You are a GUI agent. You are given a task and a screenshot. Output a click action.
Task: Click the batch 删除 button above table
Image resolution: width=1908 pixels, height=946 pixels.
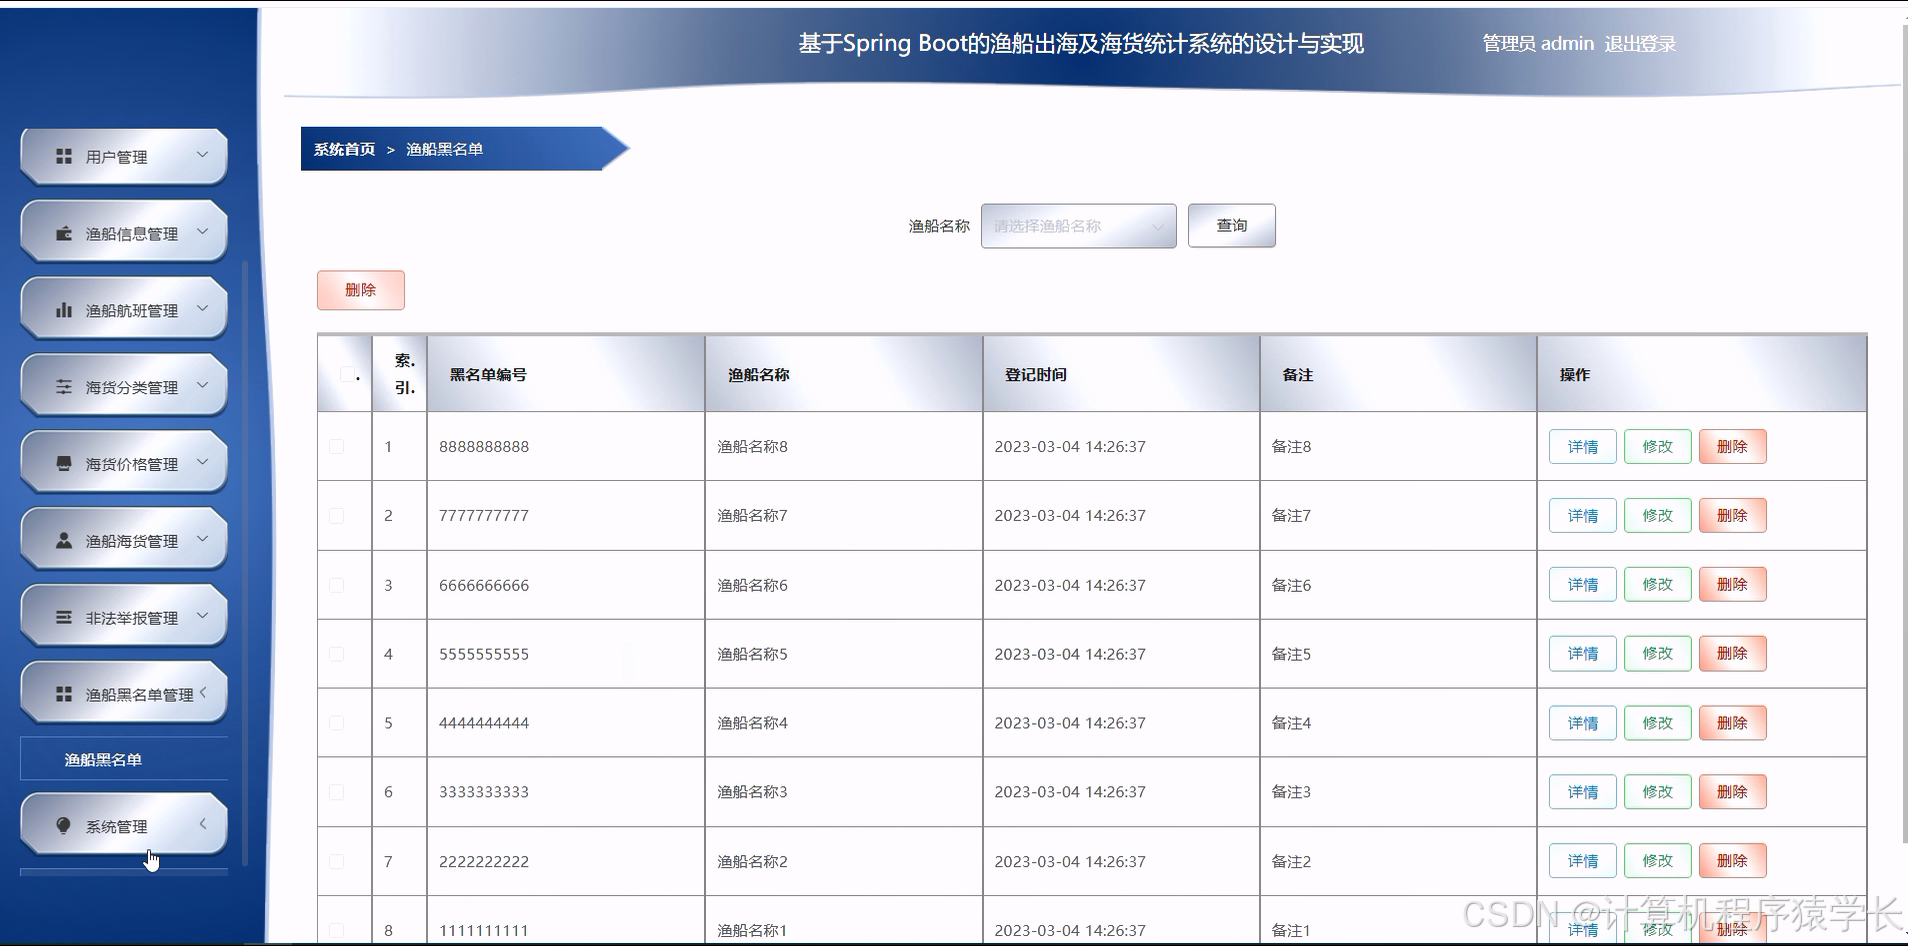(360, 290)
